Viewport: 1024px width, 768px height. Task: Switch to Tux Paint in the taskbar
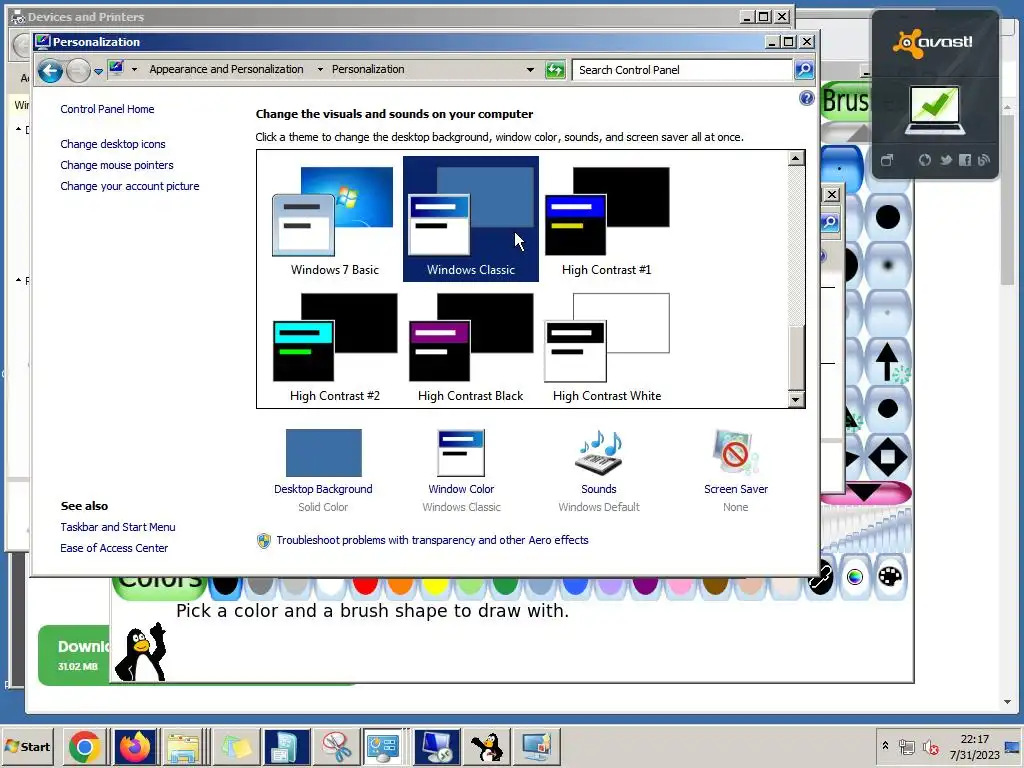[487, 747]
